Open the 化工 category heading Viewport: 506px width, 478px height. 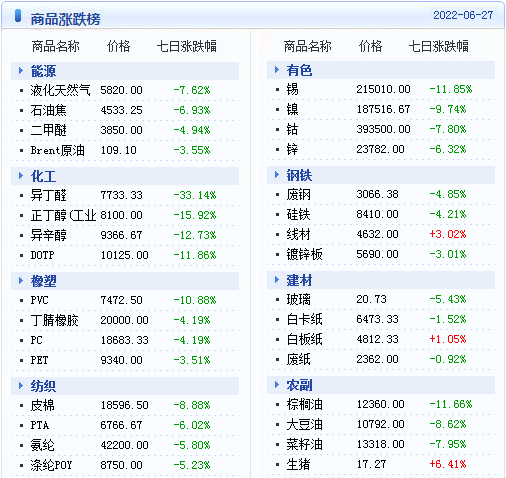click(x=43, y=176)
